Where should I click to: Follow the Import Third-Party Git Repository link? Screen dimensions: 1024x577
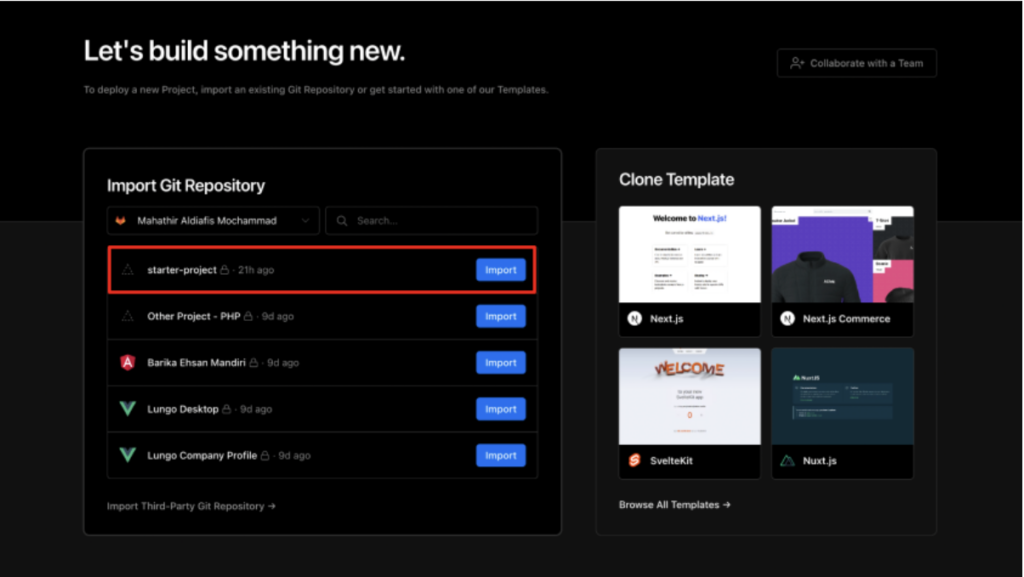pos(189,506)
